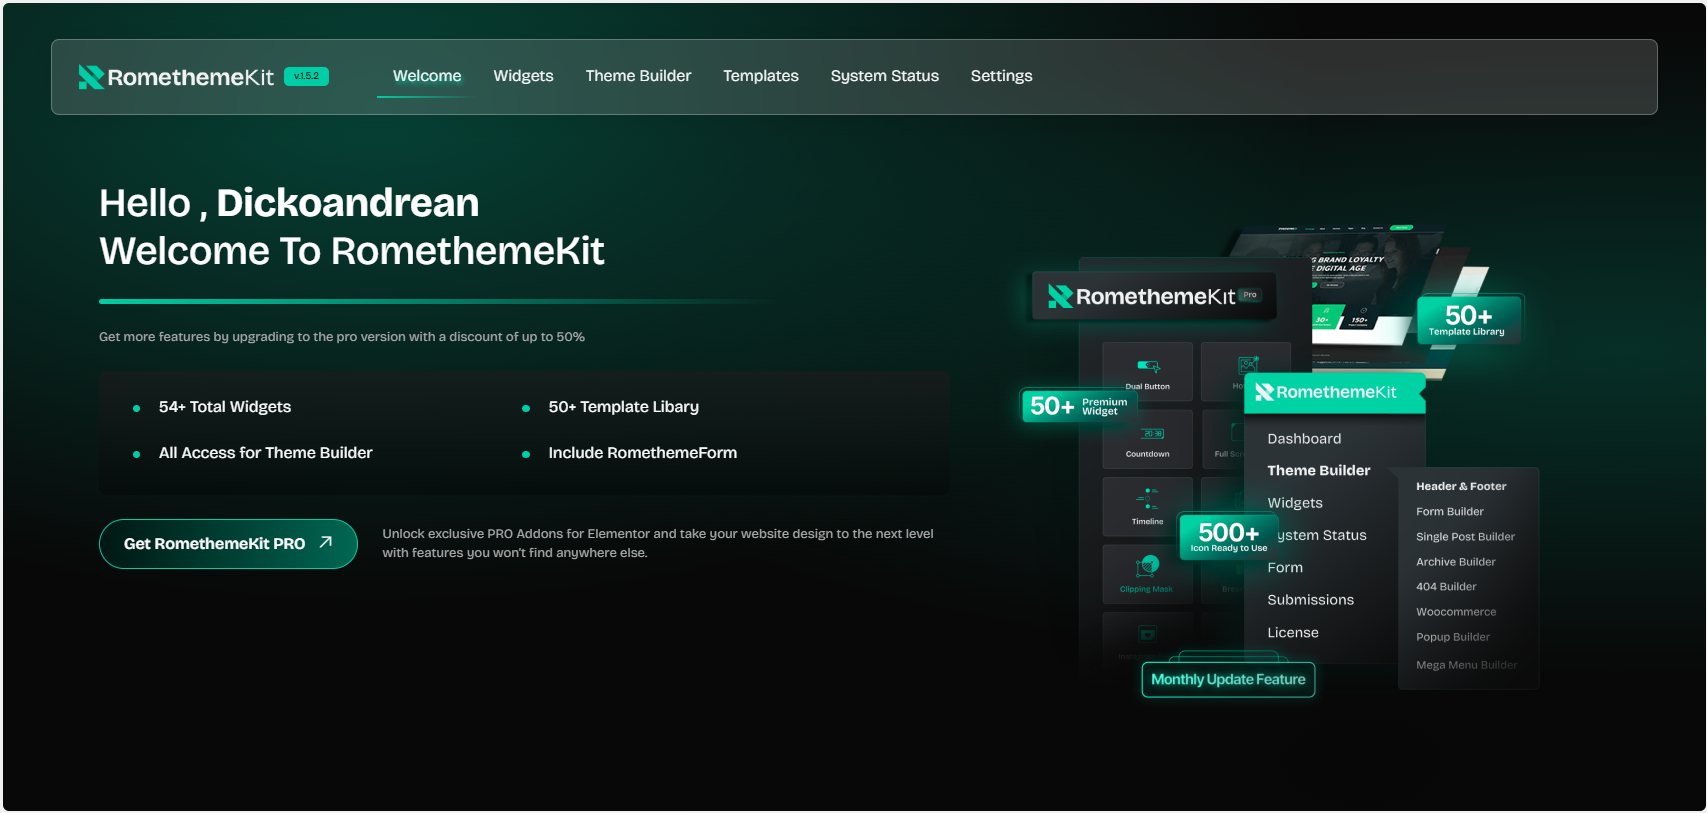Image resolution: width=1707 pixels, height=813 pixels.
Task: Click Theme Builder in the preview menu
Action: click(1319, 471)
